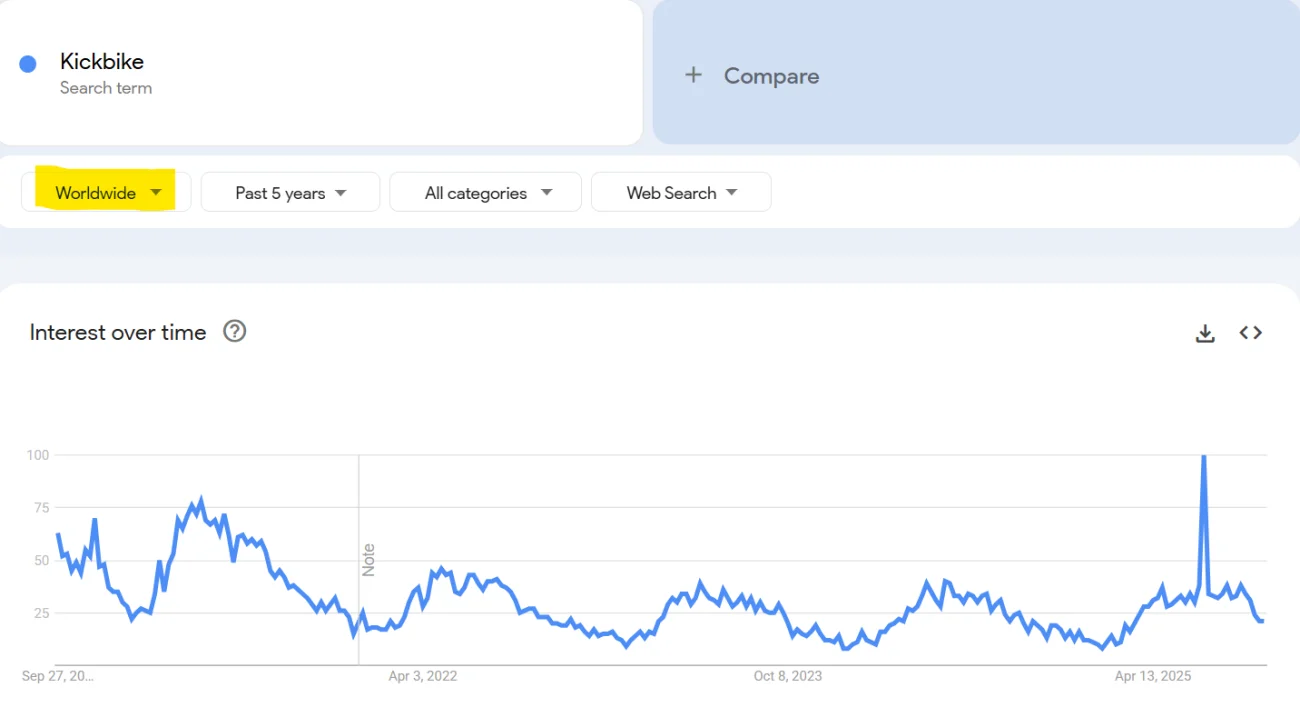The image size is (1300, 707).
Task: Expand the Worldwide region dropdown
Action: tap(106, 192)
